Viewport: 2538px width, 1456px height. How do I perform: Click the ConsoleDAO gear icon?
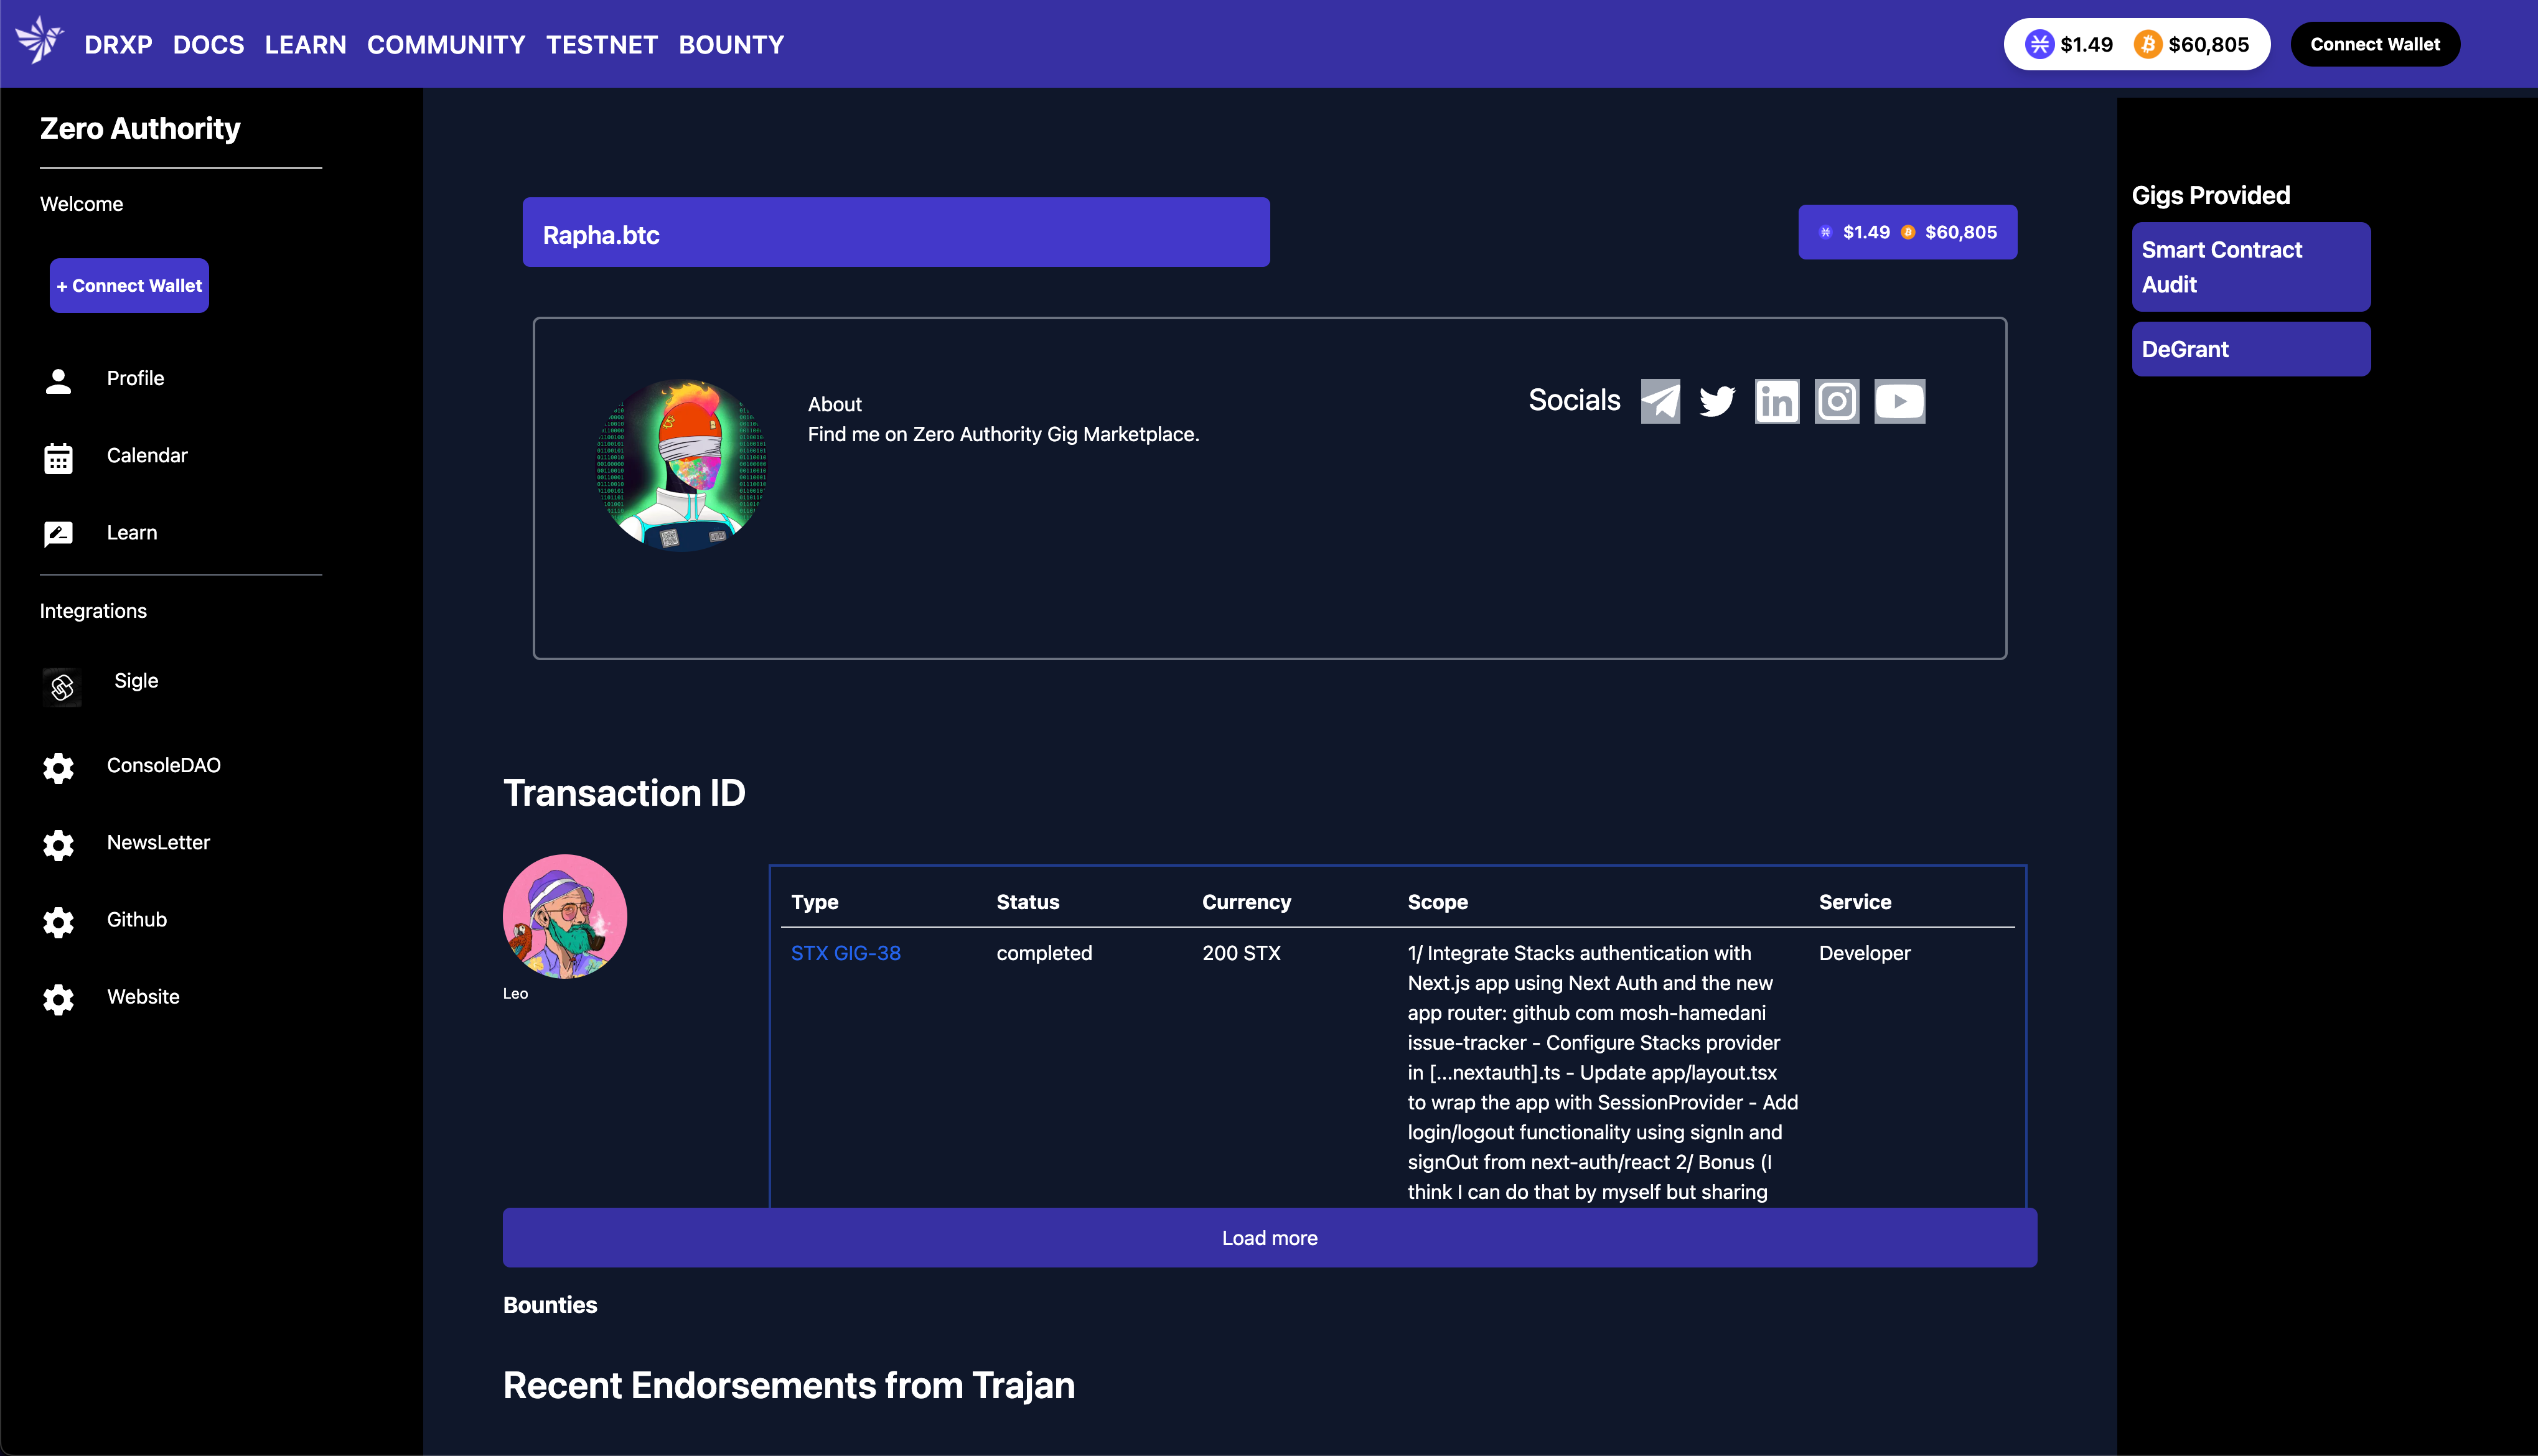coord(58,767)
